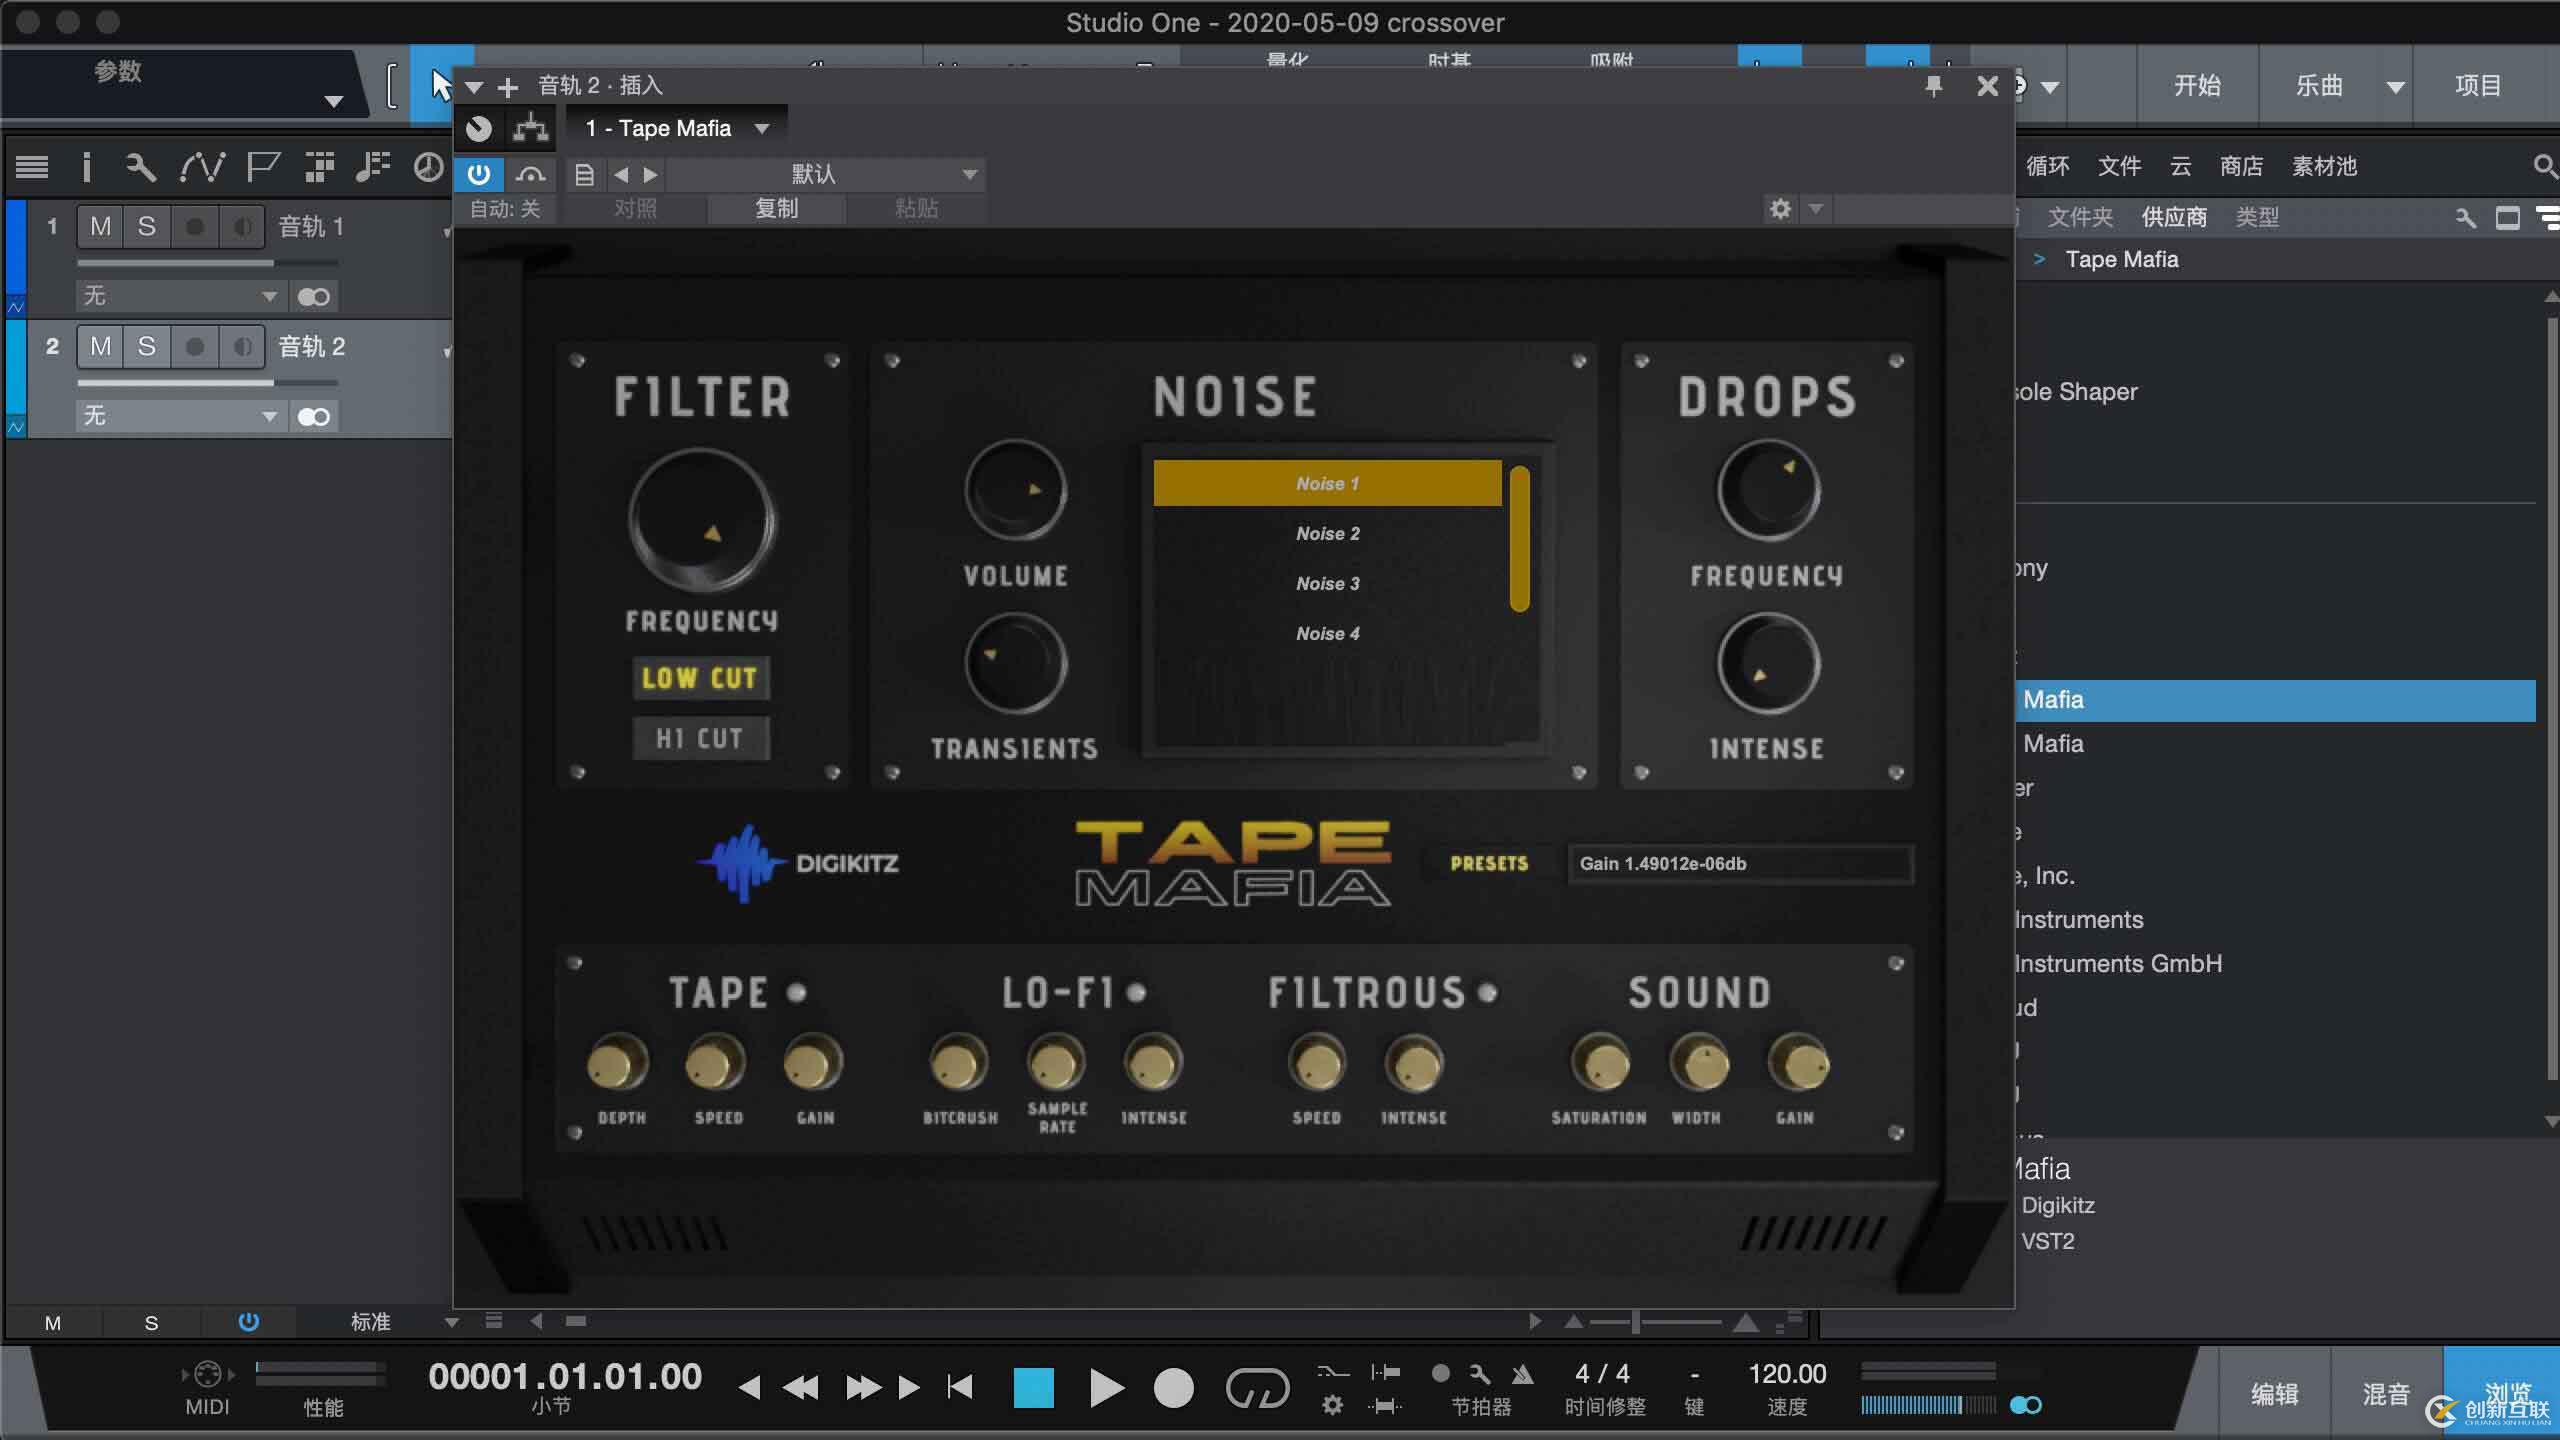Enable the LOW CUT filter mode
2560x1440 pixels.
coord(700,678)
